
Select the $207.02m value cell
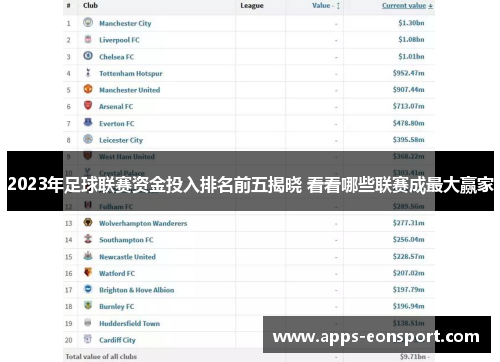408,273
